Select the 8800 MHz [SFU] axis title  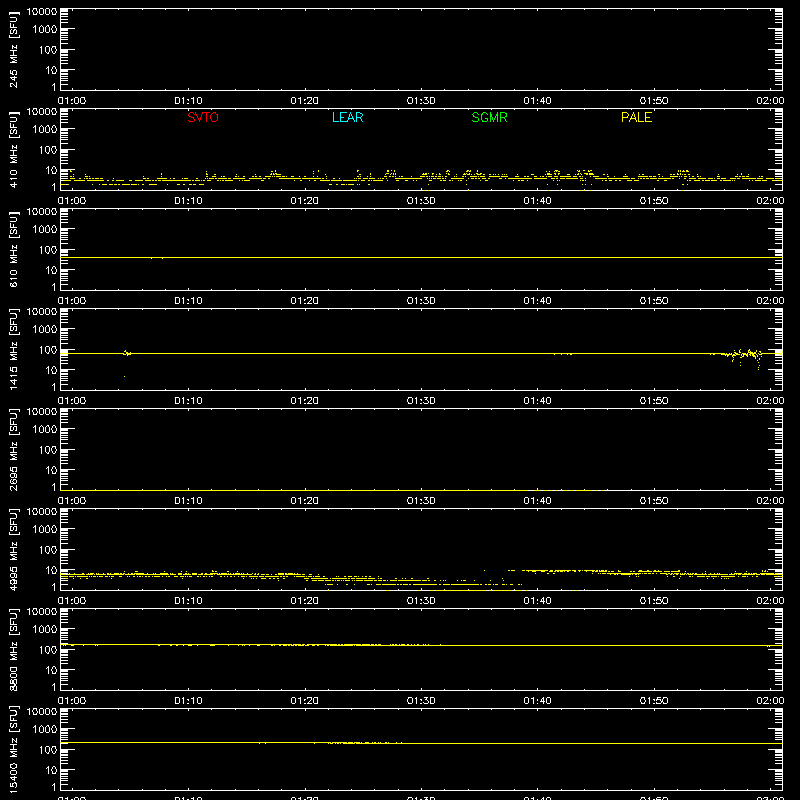[13, 649]
